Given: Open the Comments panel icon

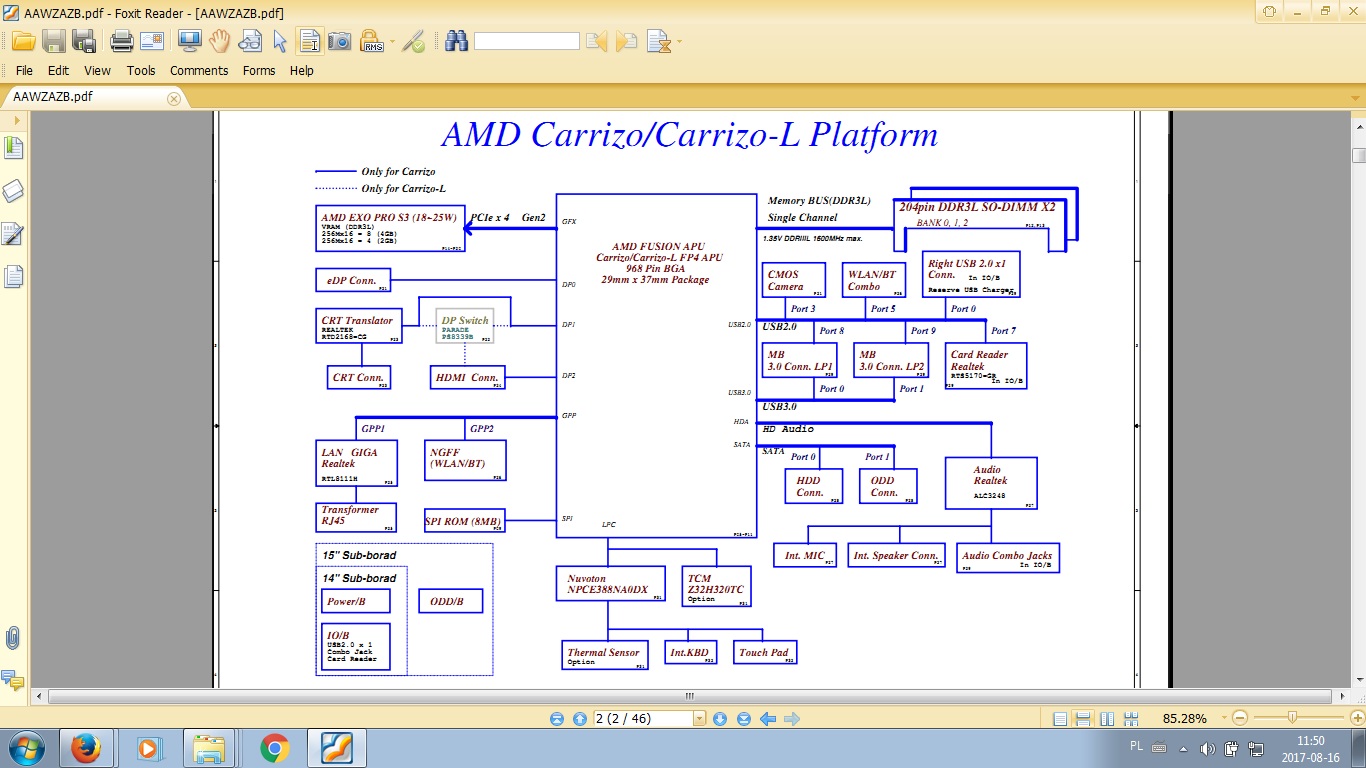Looking at the screenshot, I should point(13,680).
